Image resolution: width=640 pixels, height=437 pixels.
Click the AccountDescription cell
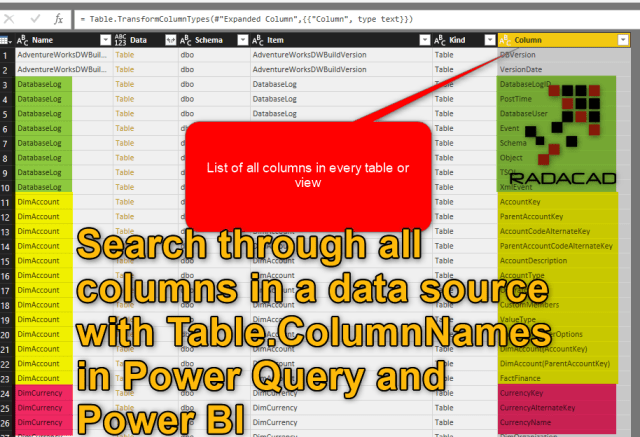click(x=563, y=260)
